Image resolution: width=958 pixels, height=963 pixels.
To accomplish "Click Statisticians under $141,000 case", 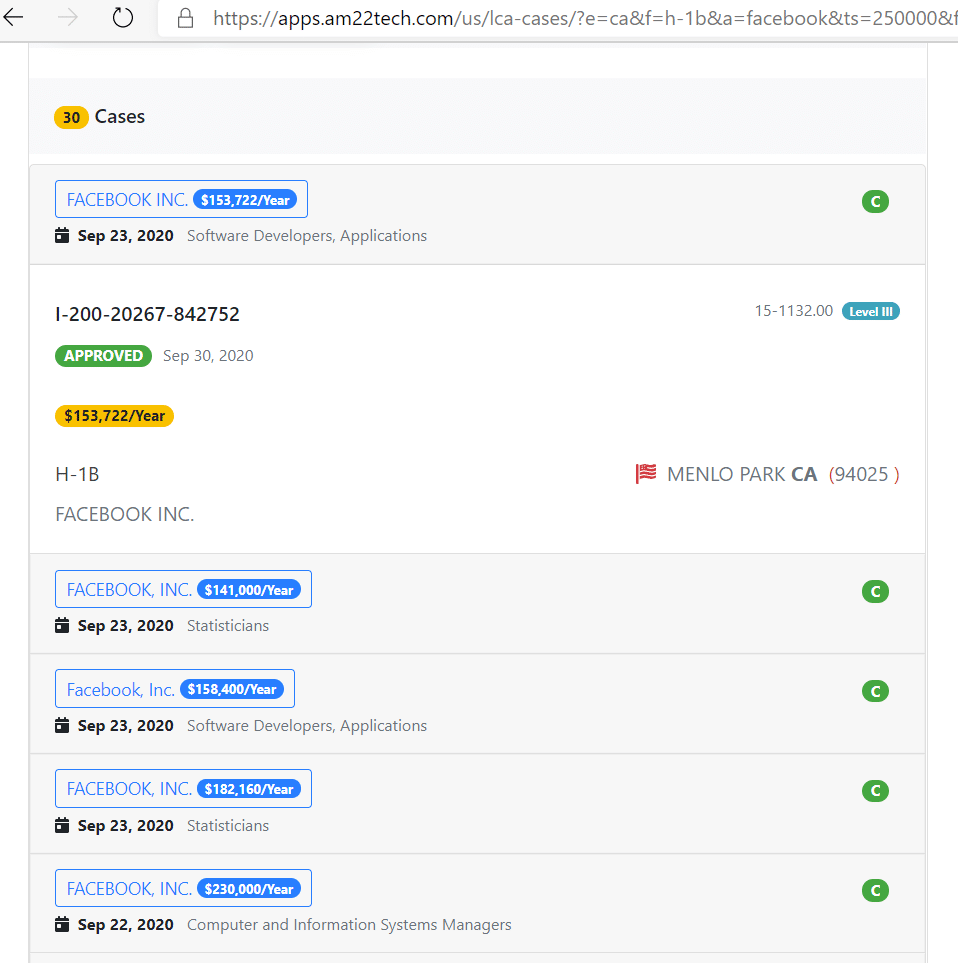I will click(228, 625).
